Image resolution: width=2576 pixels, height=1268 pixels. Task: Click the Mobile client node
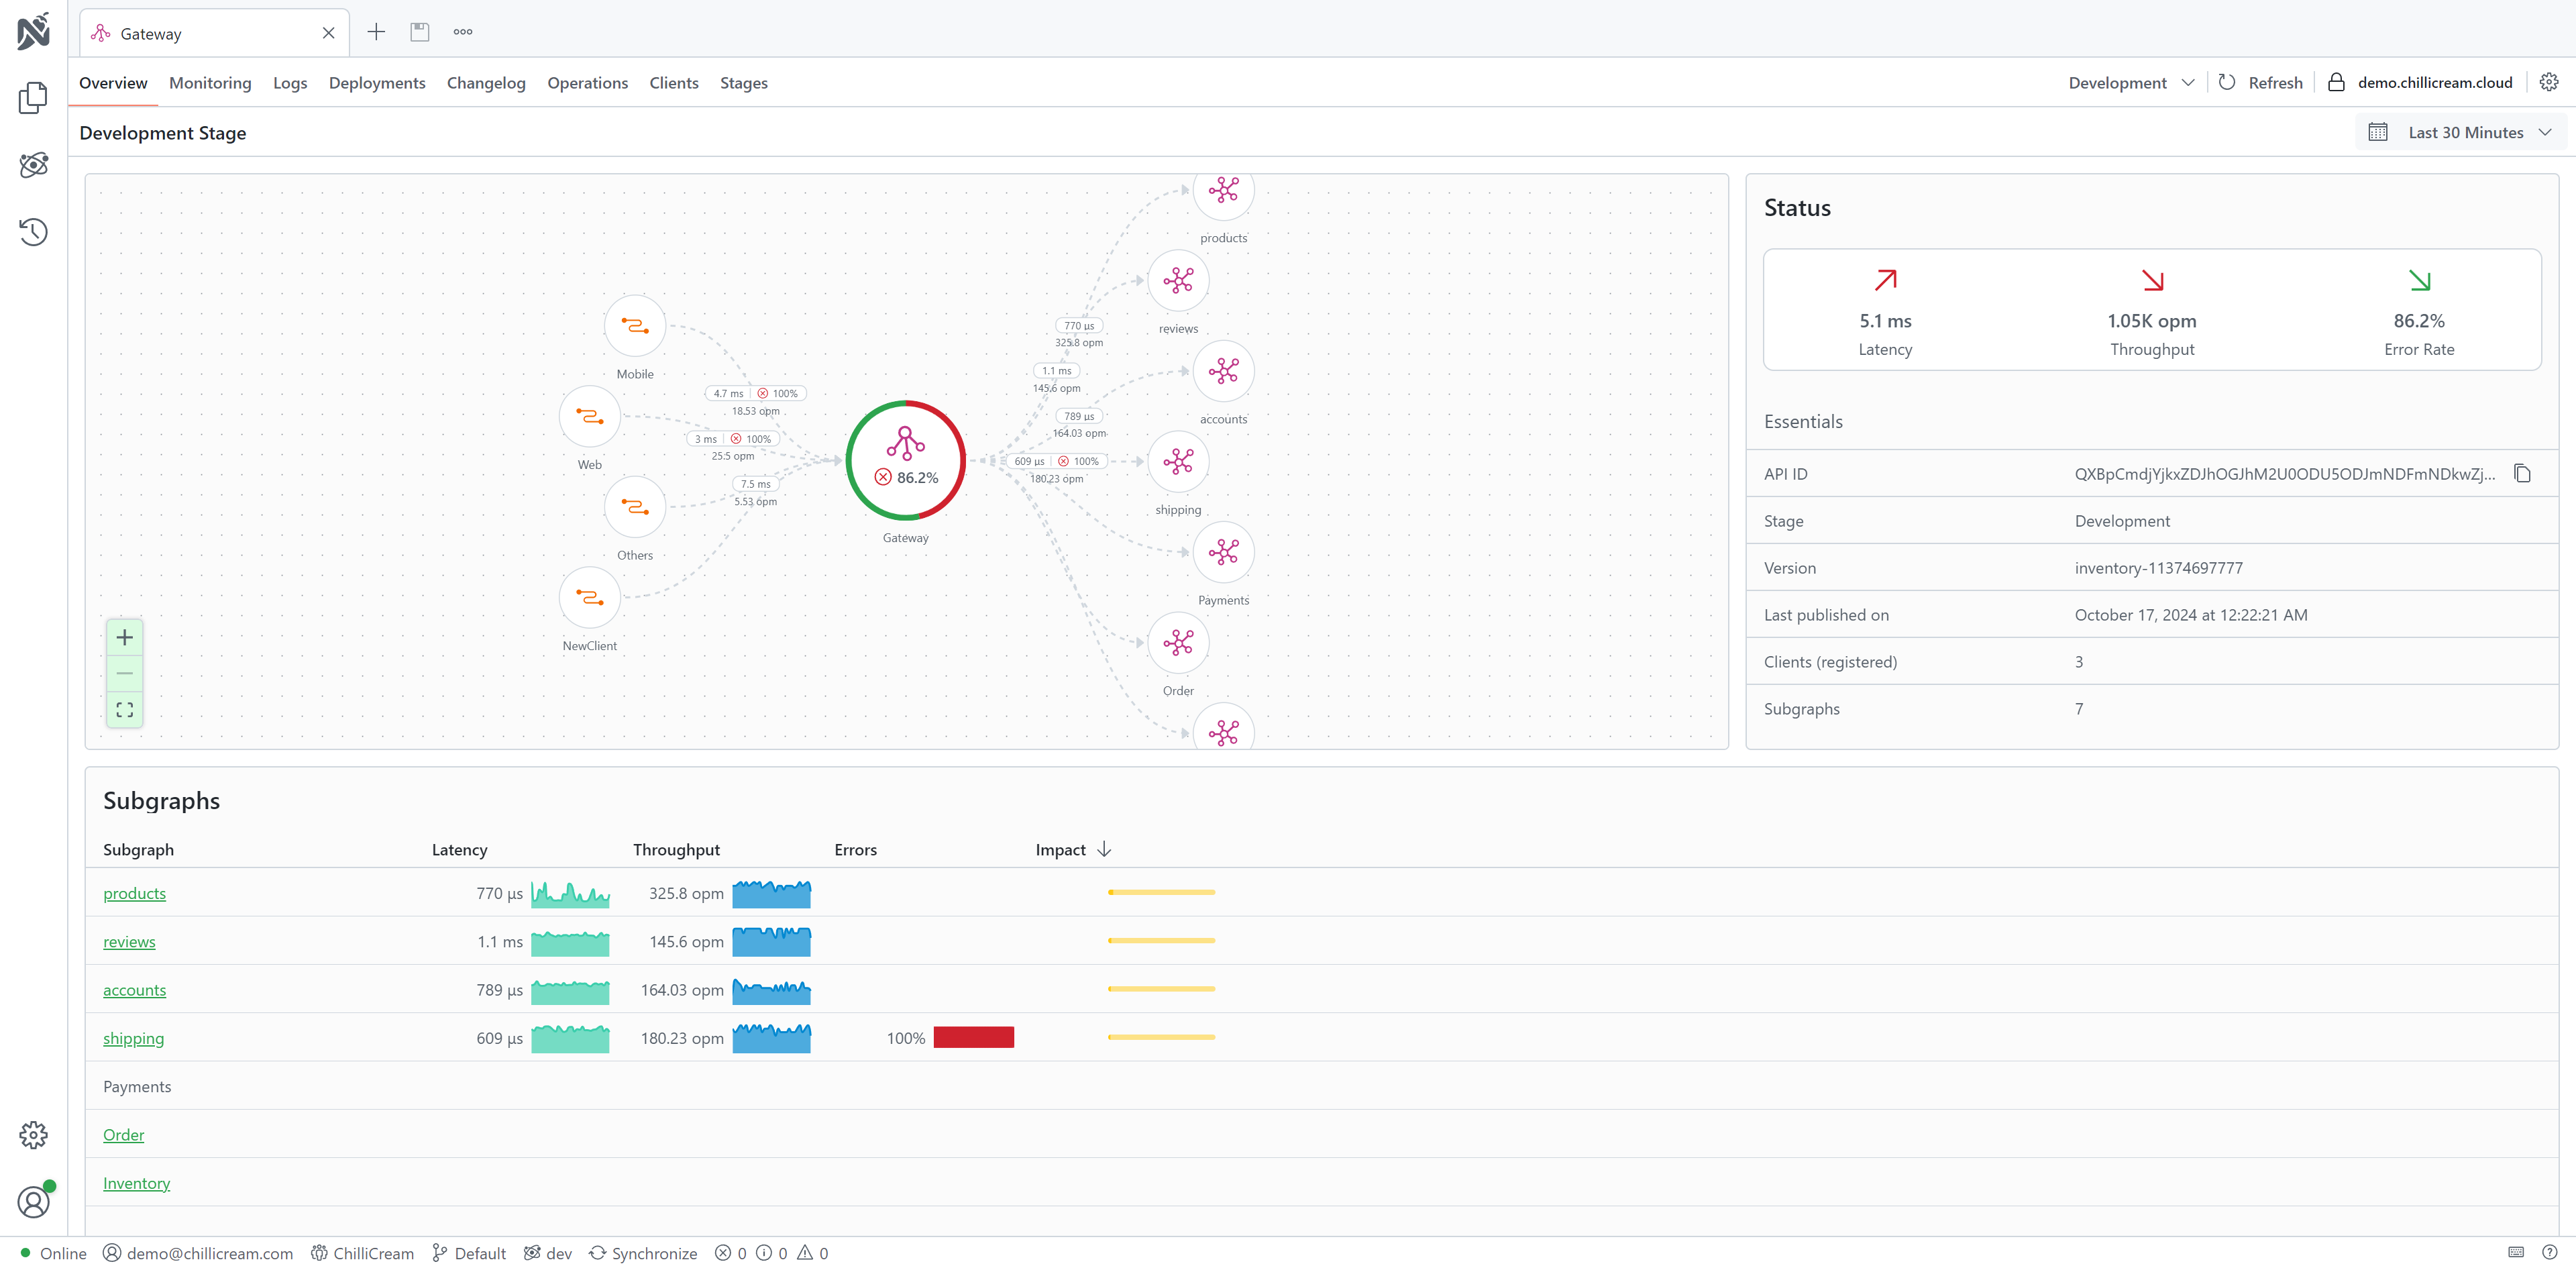pyautogui.click(x=635, y=326)
